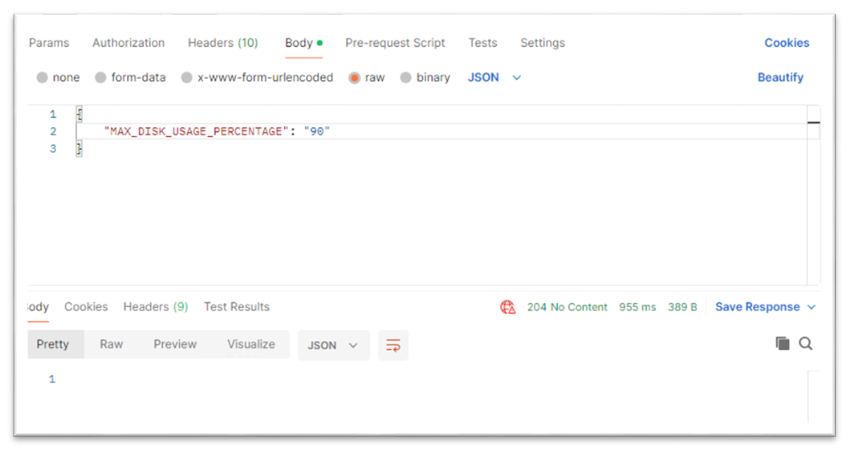Select the binary radio option
852x456 pixels.
coord(406,78)
